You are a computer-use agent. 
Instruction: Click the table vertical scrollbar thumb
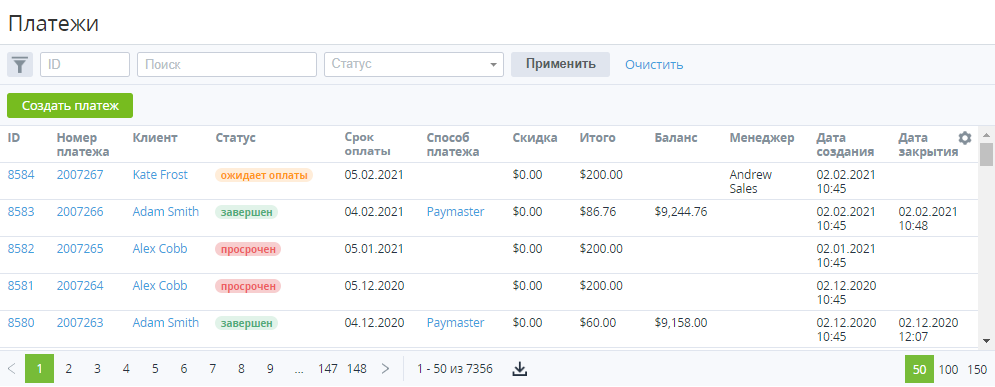[x=986, y=154]
